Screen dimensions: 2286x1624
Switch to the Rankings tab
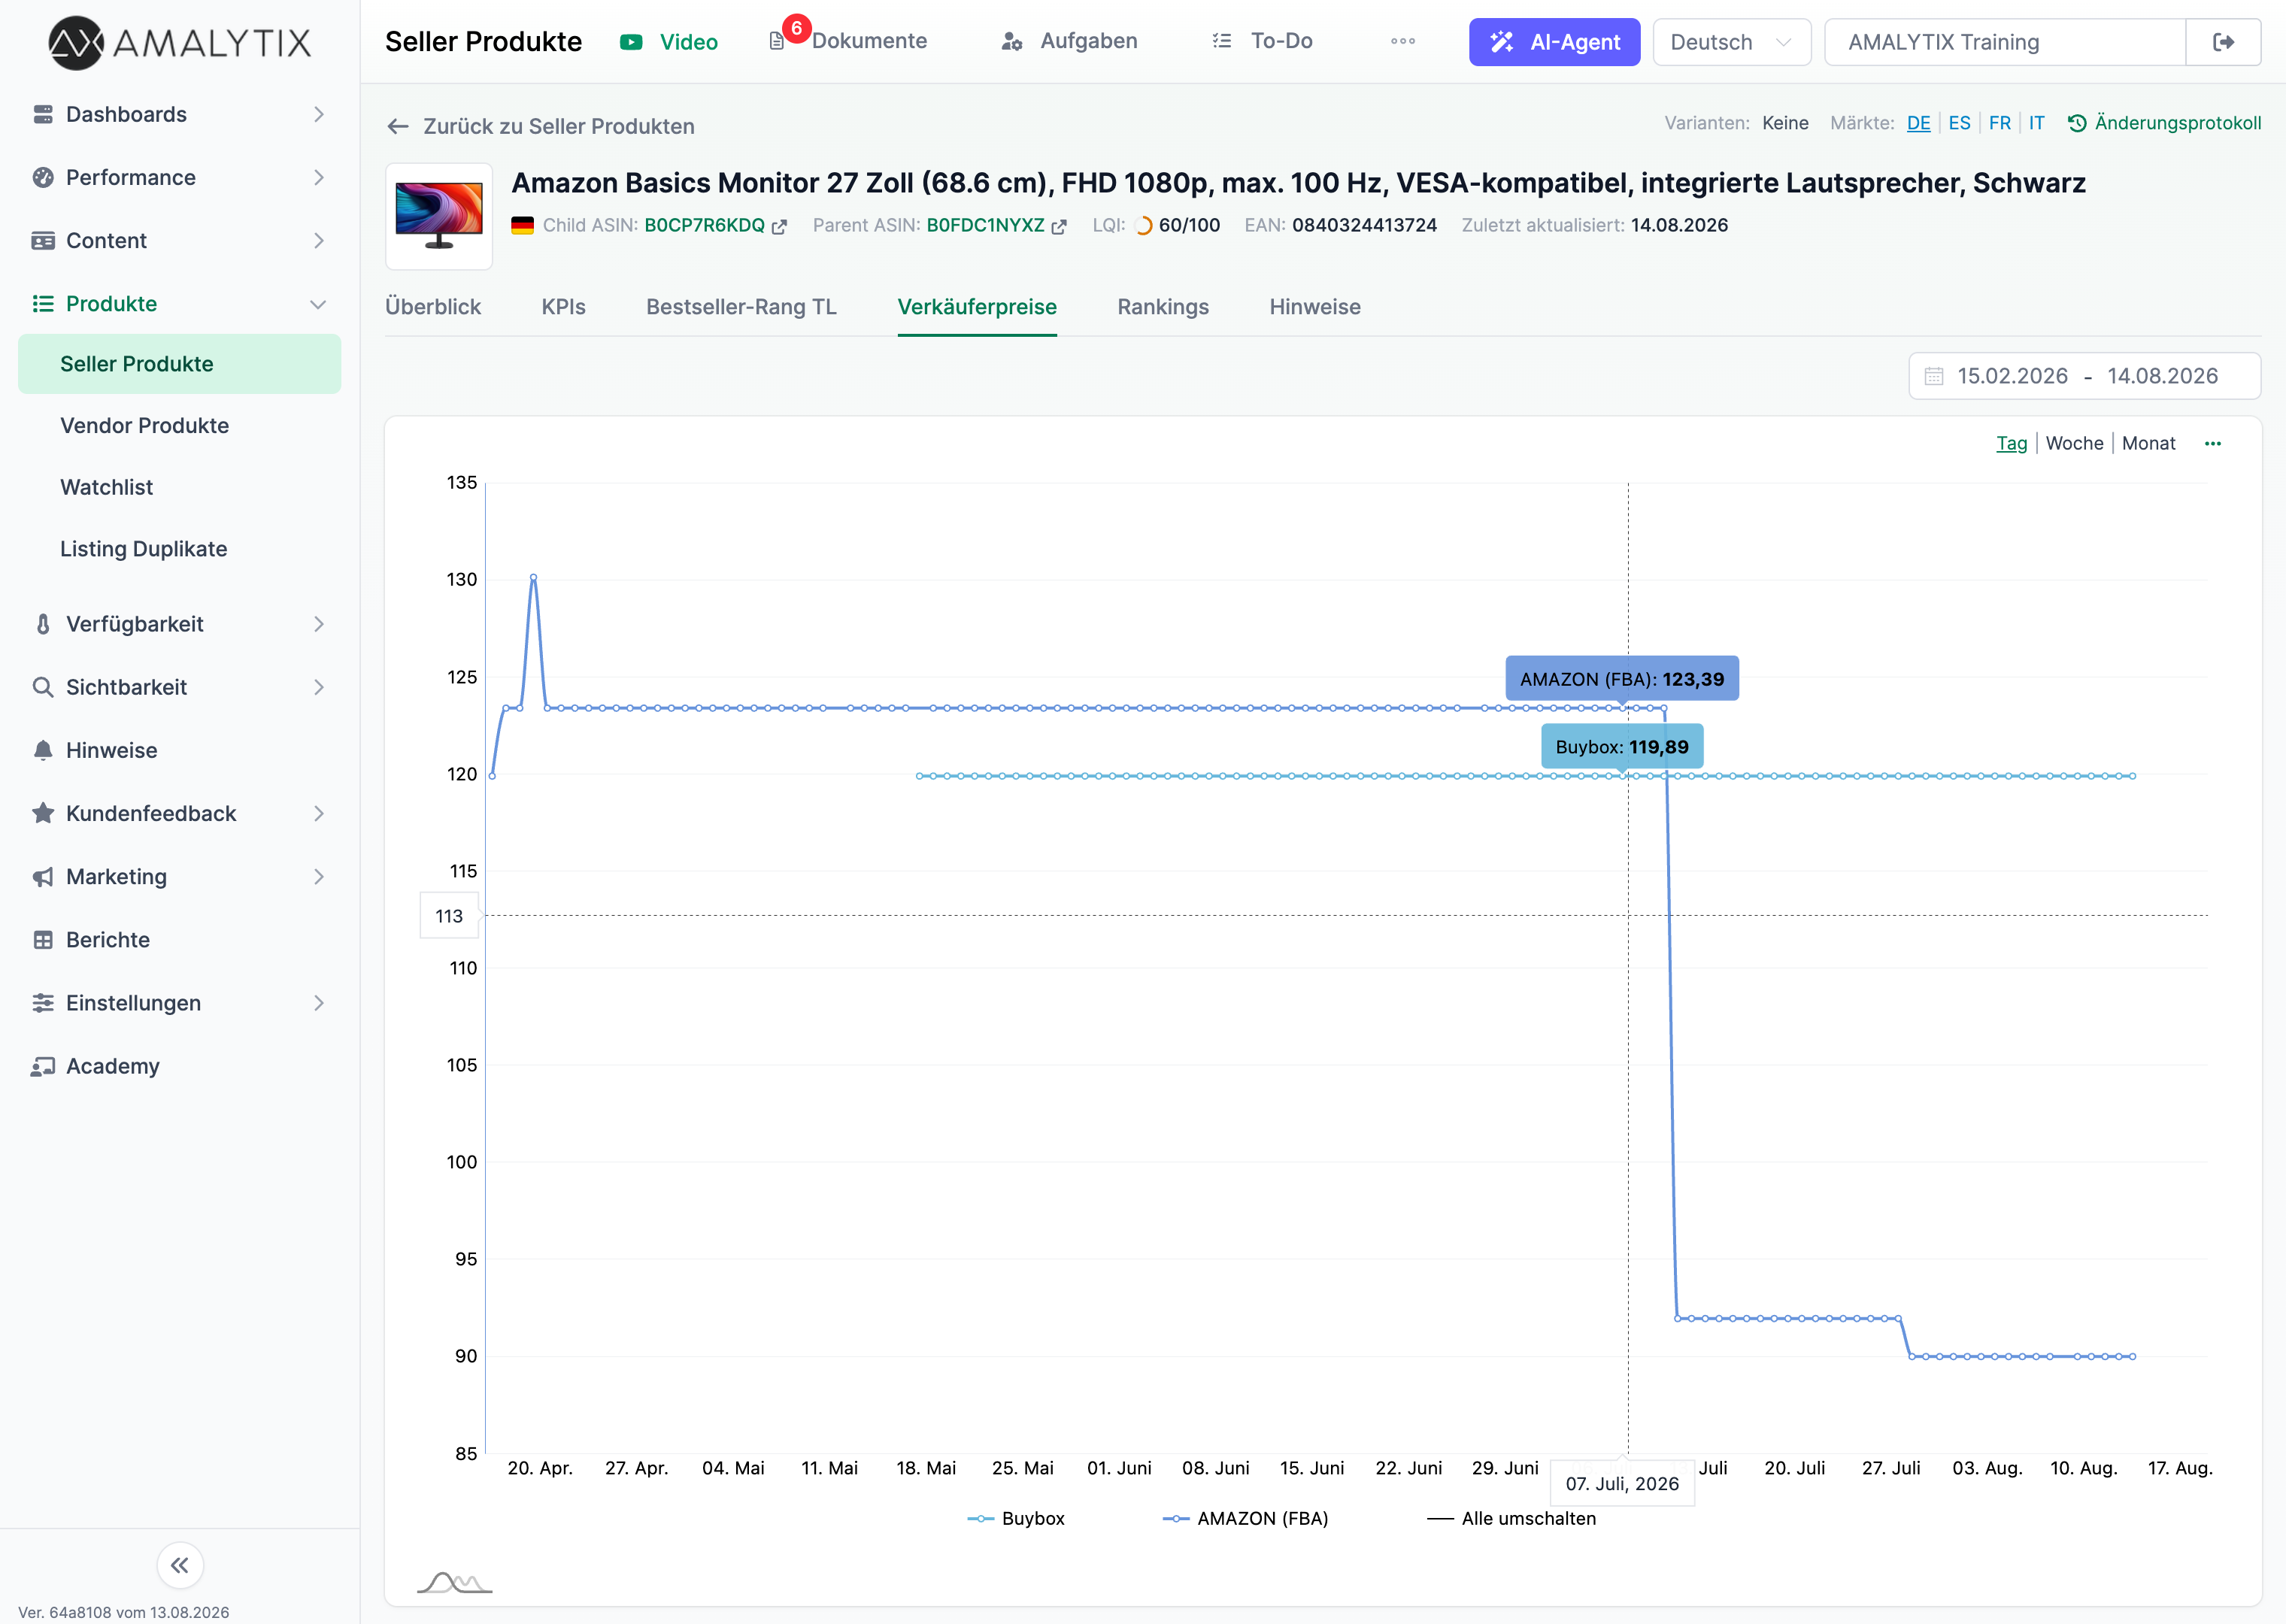pos(1163,307)
